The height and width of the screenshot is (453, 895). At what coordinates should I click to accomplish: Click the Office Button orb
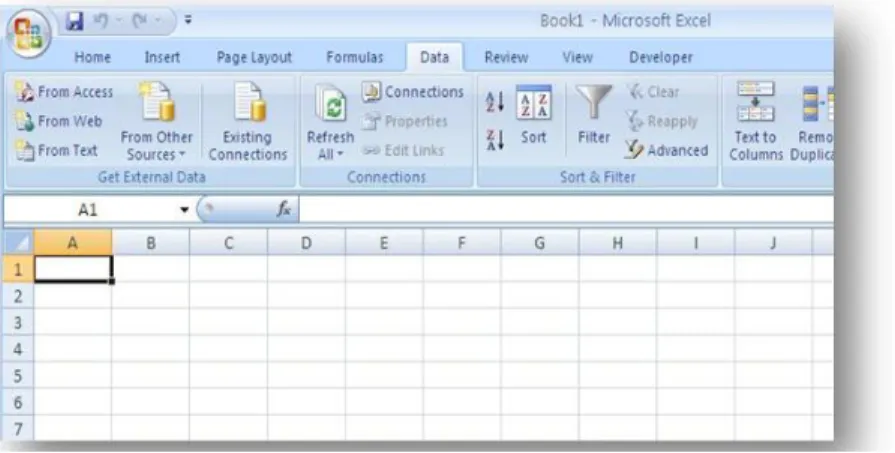coord(28,33)
